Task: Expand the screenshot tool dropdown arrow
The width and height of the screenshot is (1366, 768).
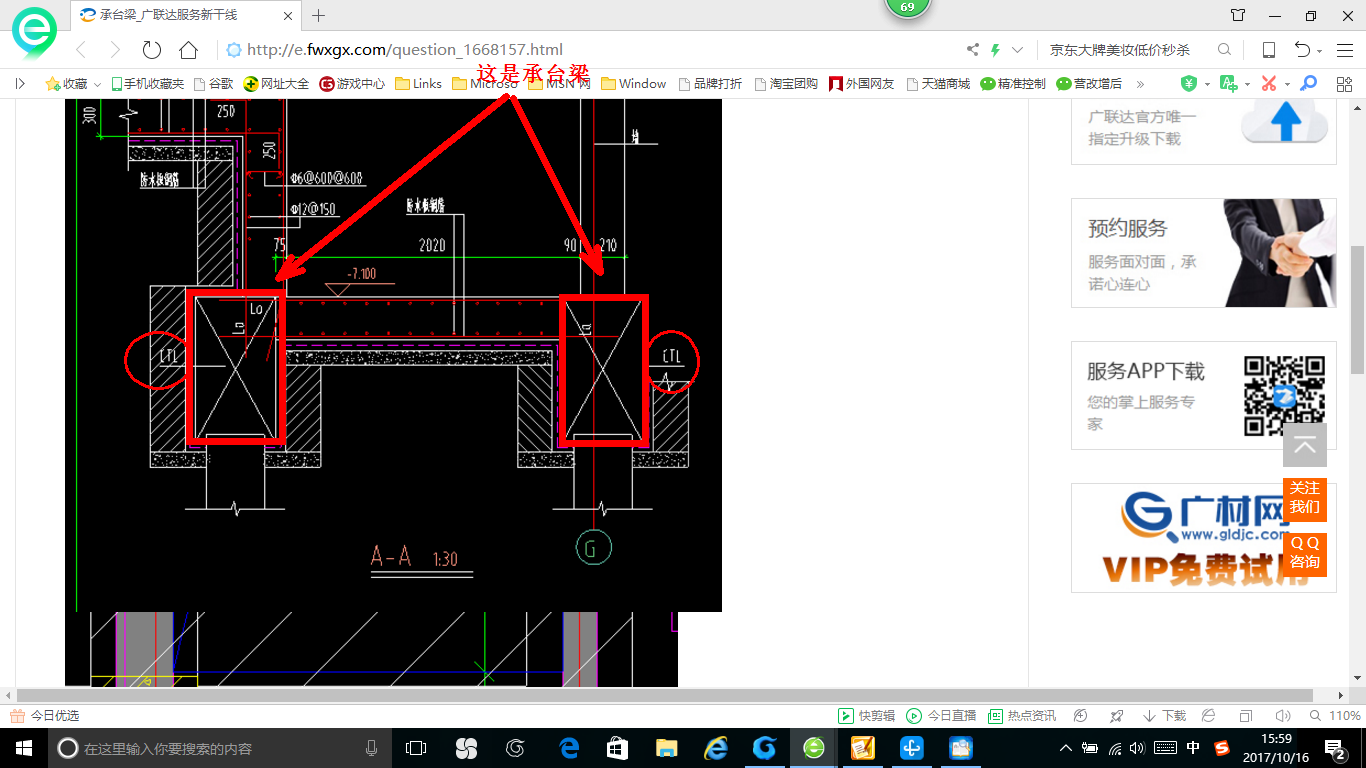Action: (1287, 85)
